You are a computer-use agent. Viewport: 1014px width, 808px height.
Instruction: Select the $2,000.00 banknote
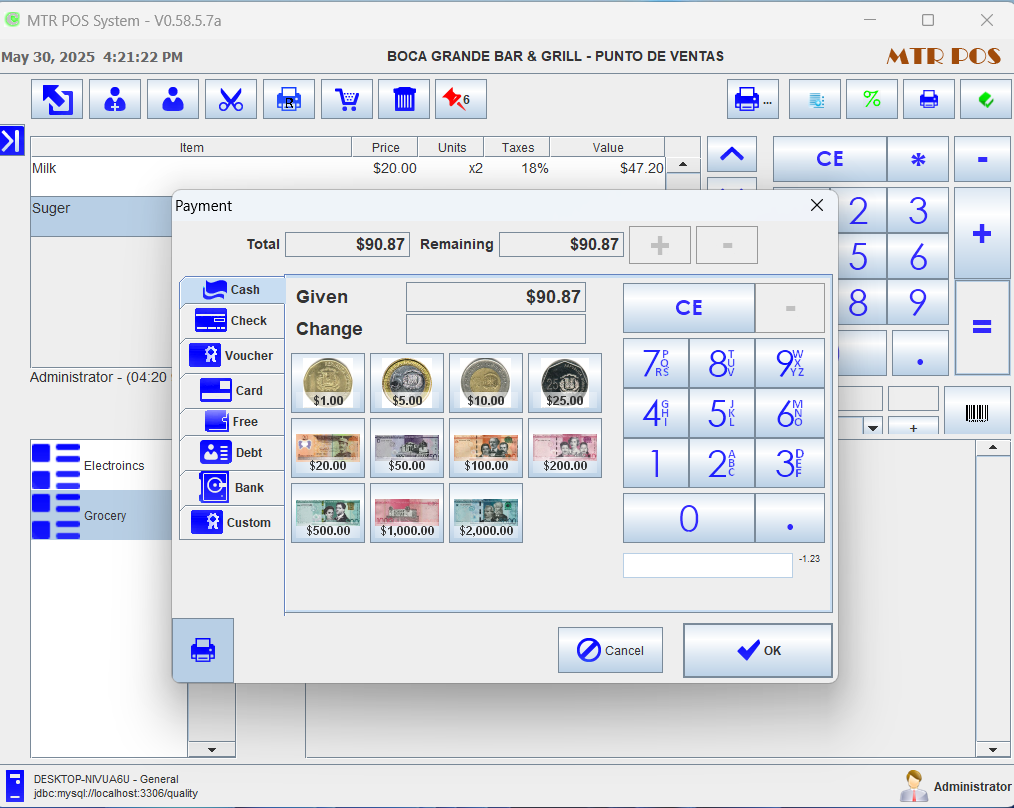[486, 513]
